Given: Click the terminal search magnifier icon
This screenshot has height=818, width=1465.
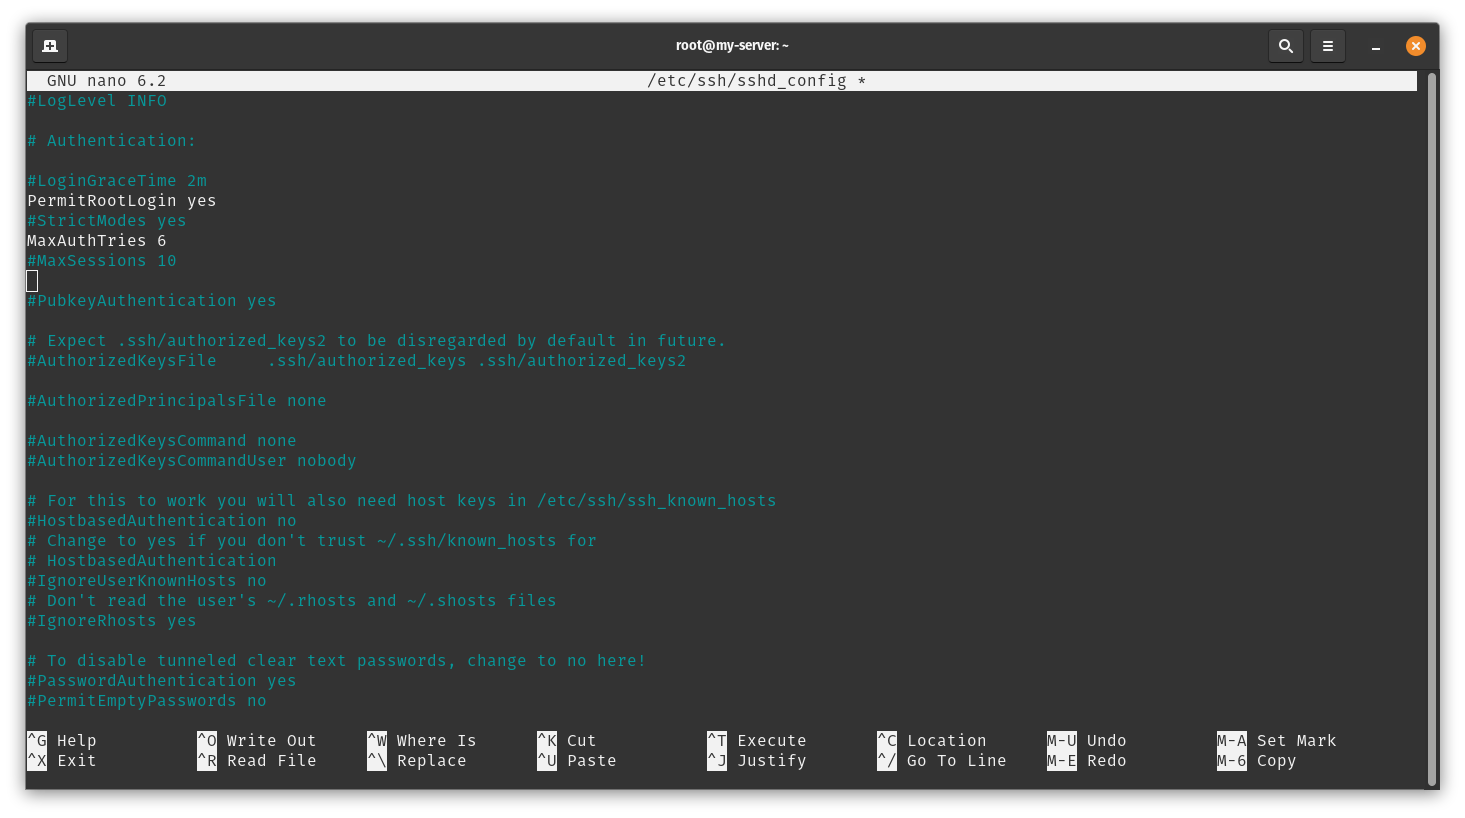Looking at the screenshot, I should click(1286, 46).
